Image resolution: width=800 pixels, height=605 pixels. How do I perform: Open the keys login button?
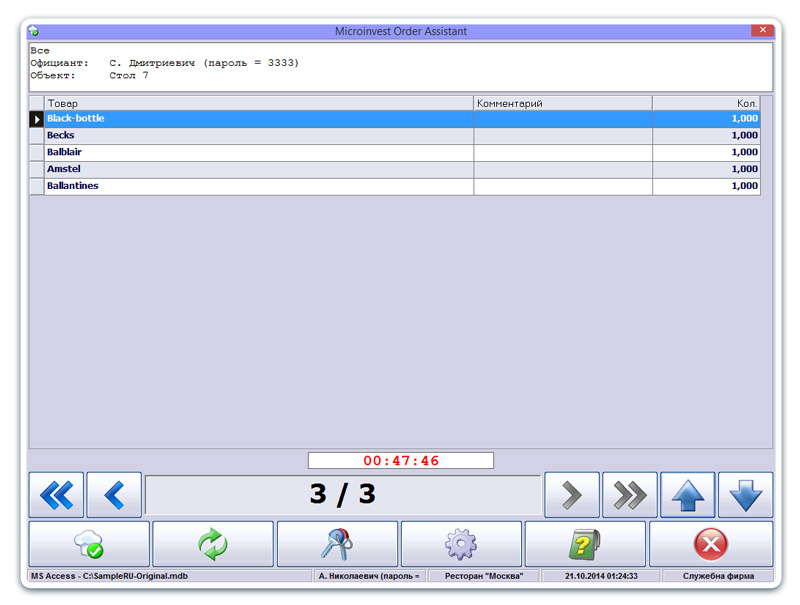click(x=337, y=544)
